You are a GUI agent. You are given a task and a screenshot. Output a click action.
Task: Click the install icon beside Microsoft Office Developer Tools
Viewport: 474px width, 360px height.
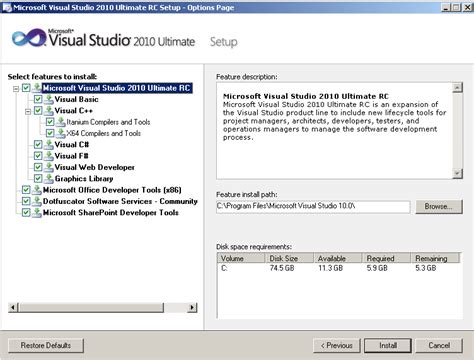pyautogui.click(x=37, y=190)
